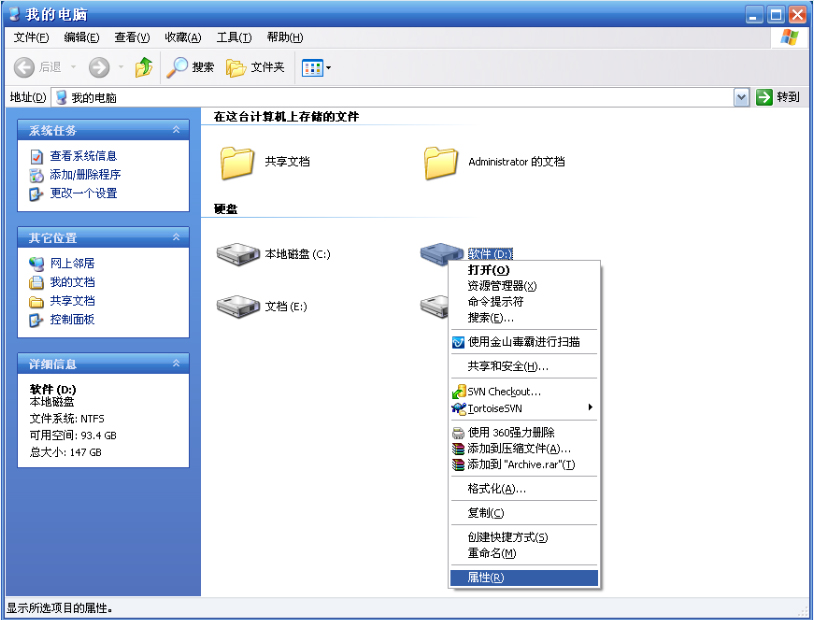Click 查看系统信息 link

83,156
